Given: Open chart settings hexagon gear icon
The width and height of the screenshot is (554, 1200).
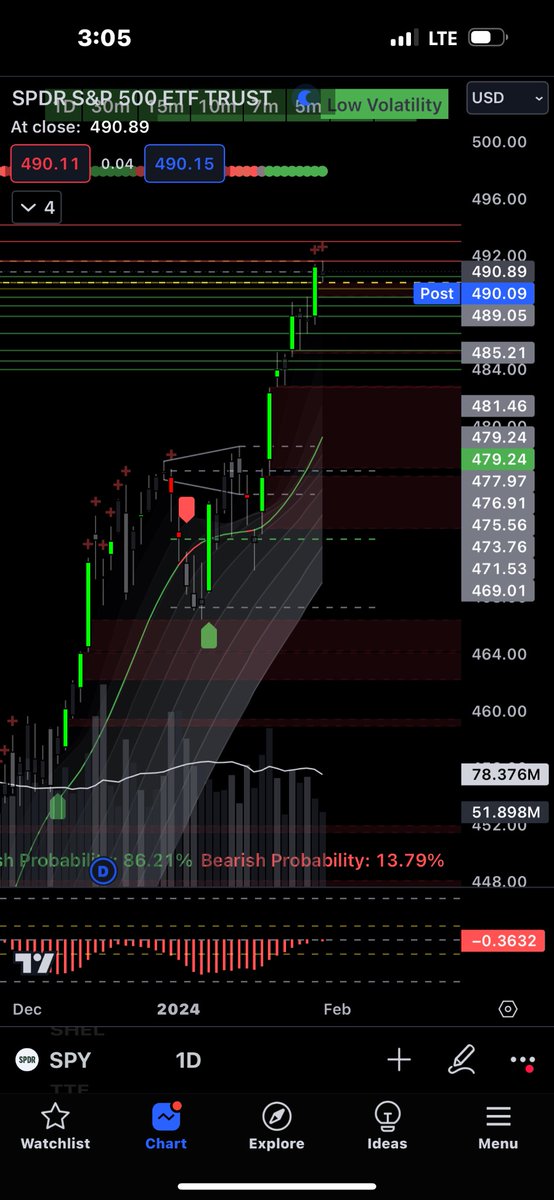Looking at the screenshot, I should [508, 1009].
